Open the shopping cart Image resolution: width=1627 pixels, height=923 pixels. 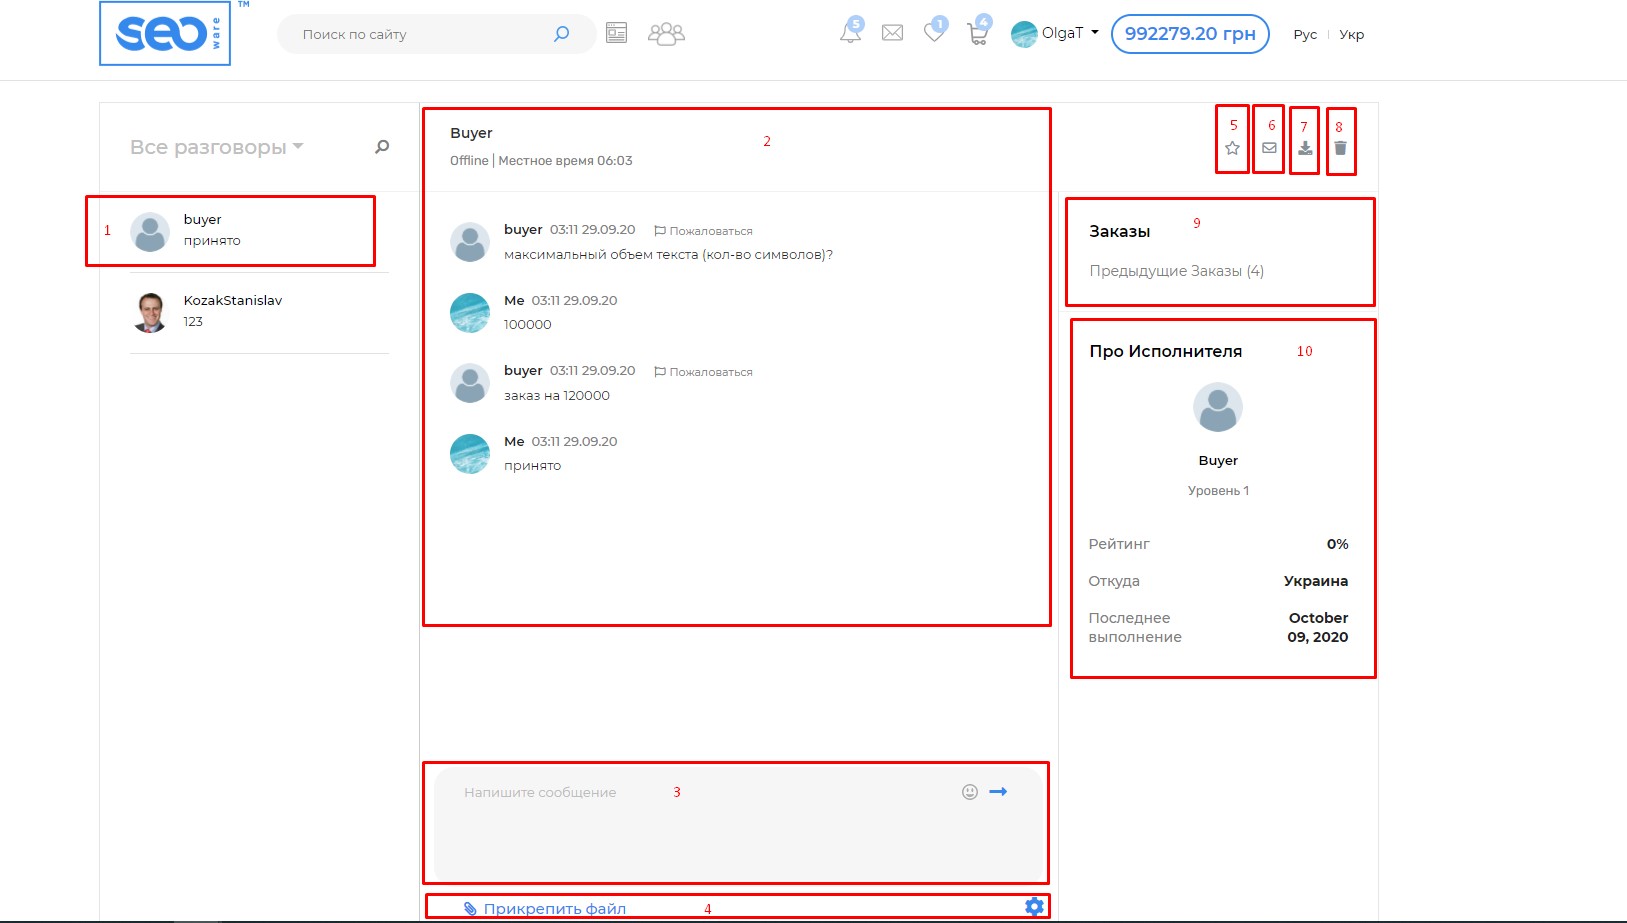tap(977, 34)
